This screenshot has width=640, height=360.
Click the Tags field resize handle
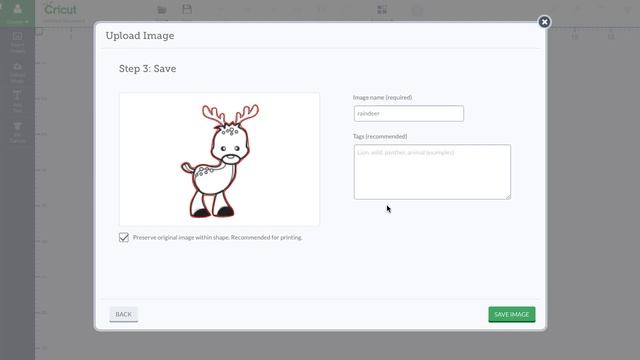tap(508, 197)
